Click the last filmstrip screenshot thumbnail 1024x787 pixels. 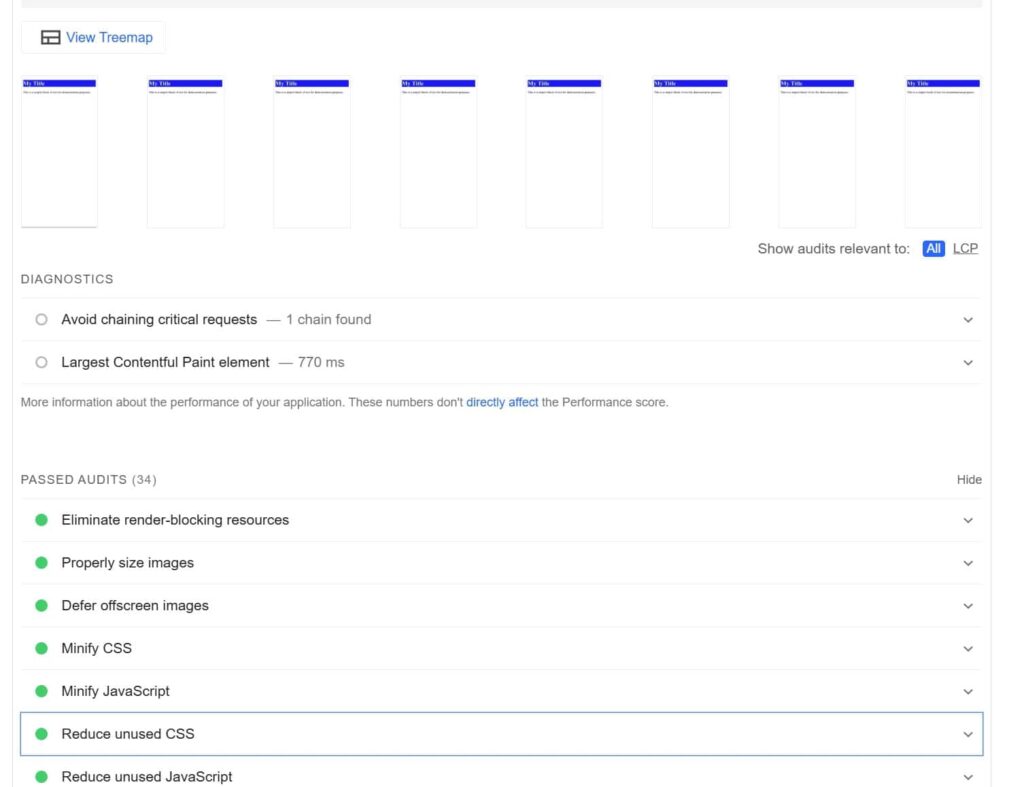pyautogui.click(x=942, y=152)
